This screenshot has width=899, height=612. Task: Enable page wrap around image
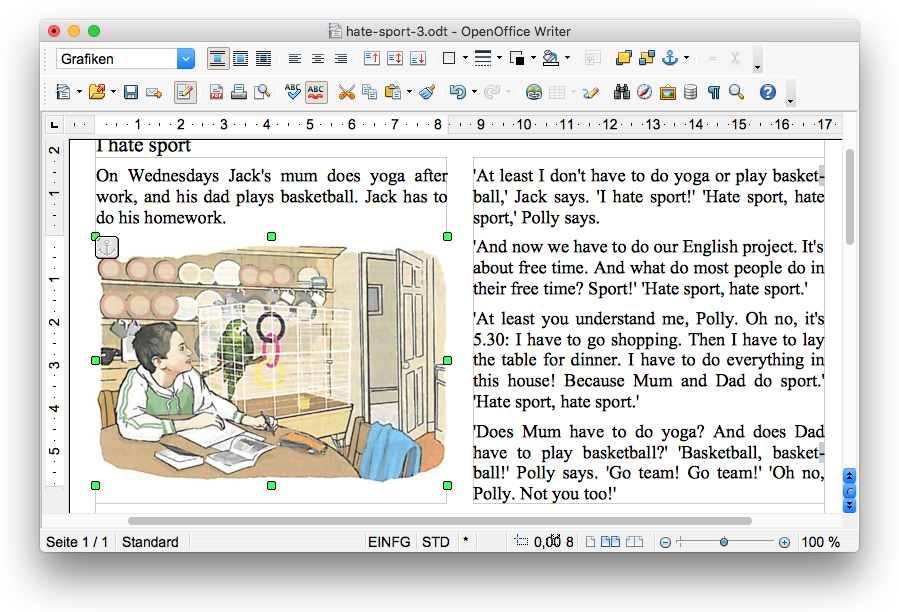point(240,59)
